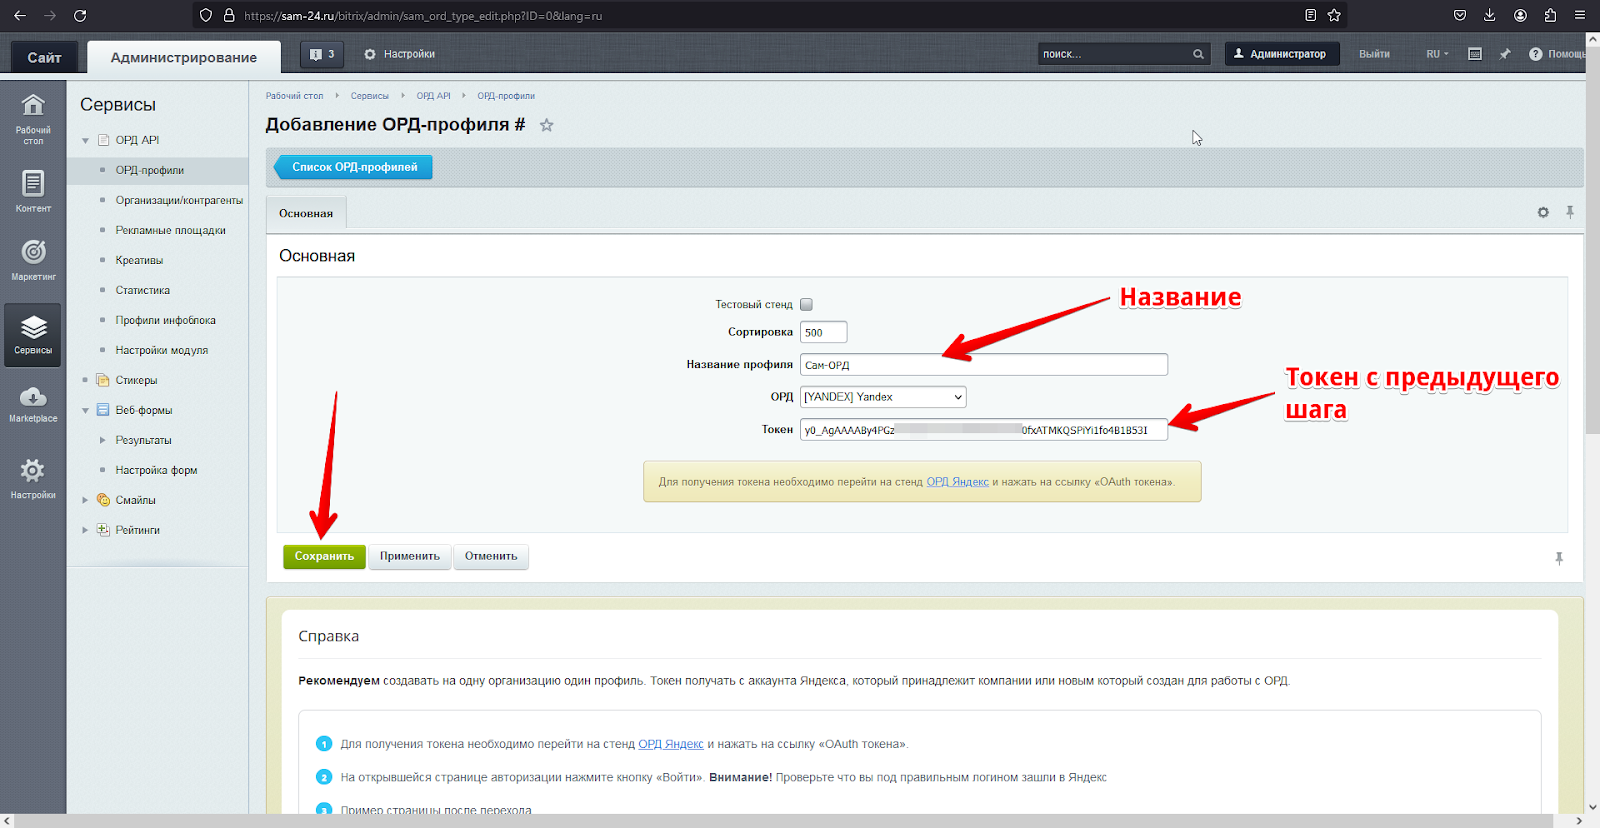
Task: Open browser reader view icon
Action: (x=1310, y=15)
